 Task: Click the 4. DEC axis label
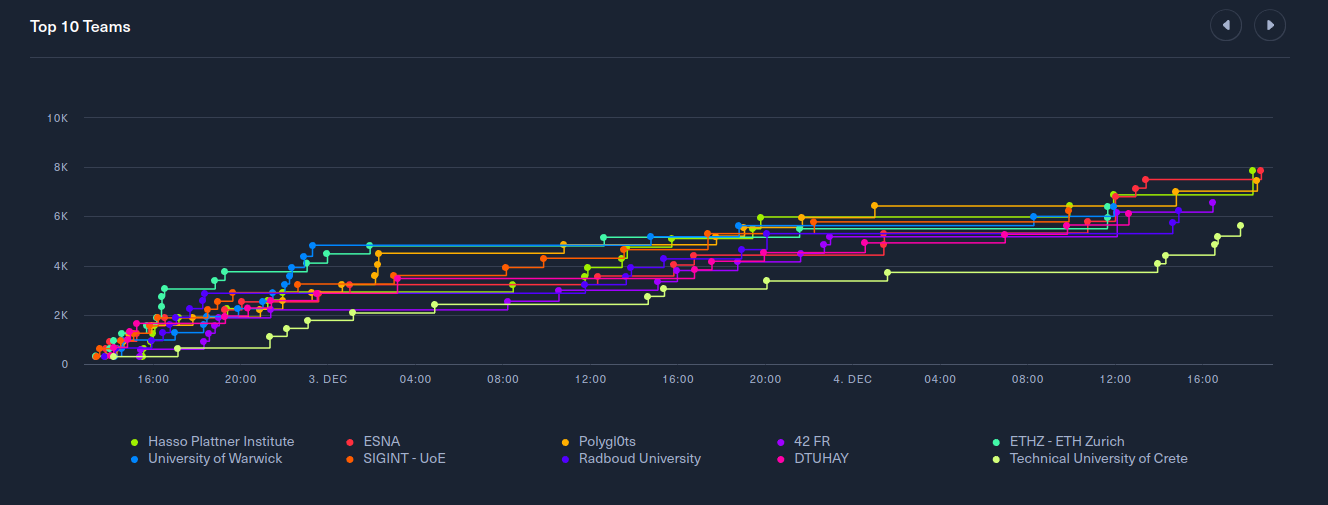tap(852, 379)
